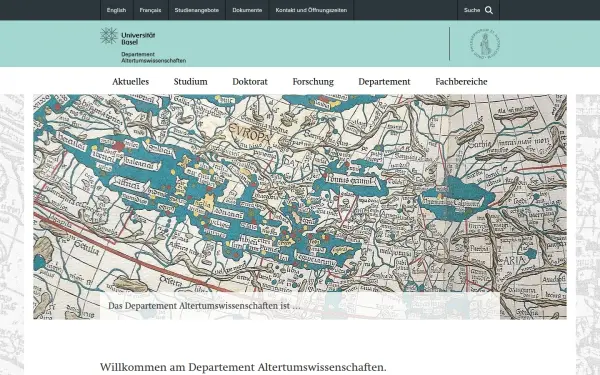Open the Studium menu

(191, 82)
